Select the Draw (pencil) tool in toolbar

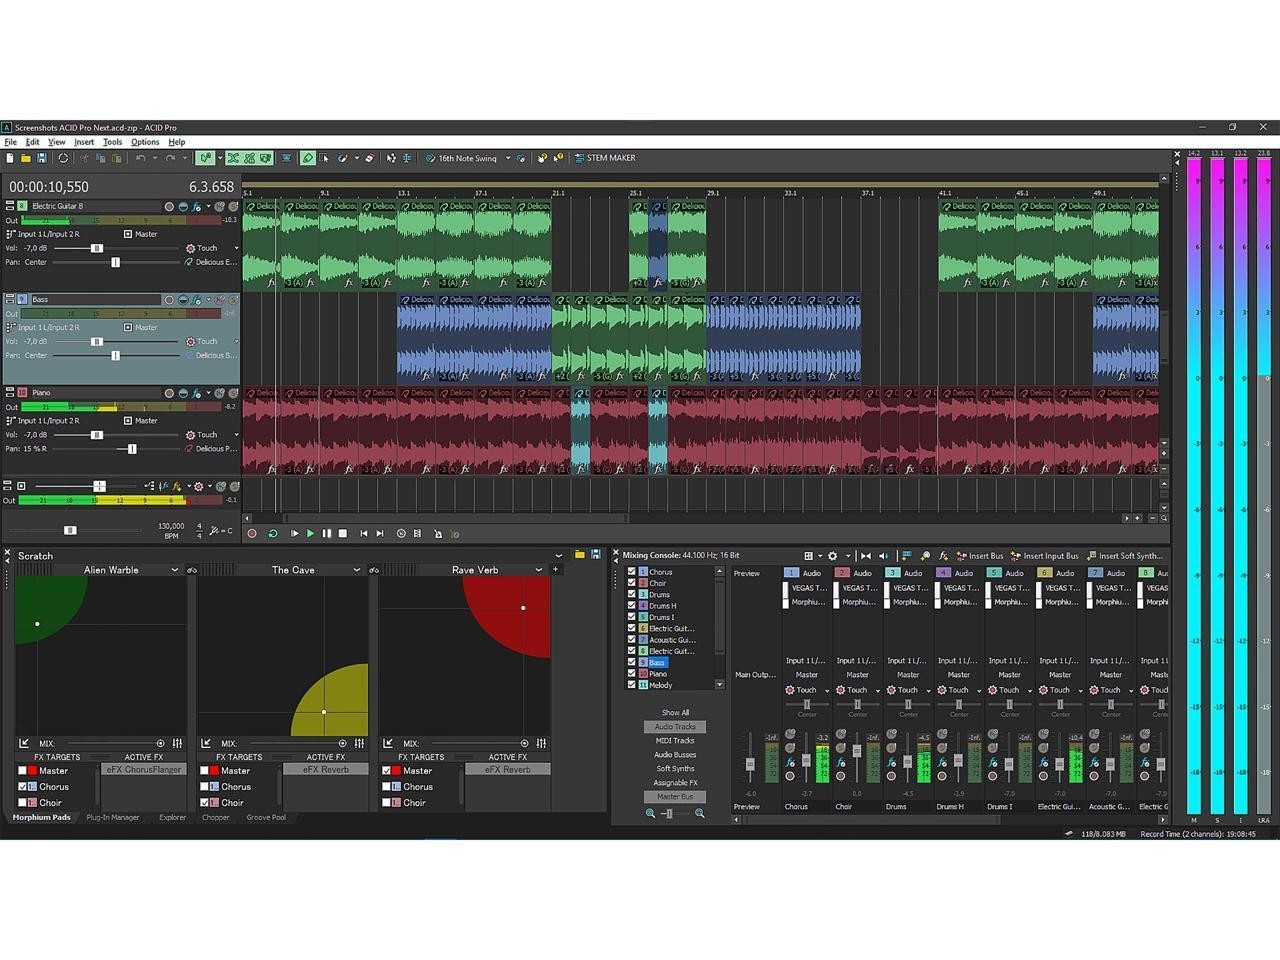tap(308, 158)
